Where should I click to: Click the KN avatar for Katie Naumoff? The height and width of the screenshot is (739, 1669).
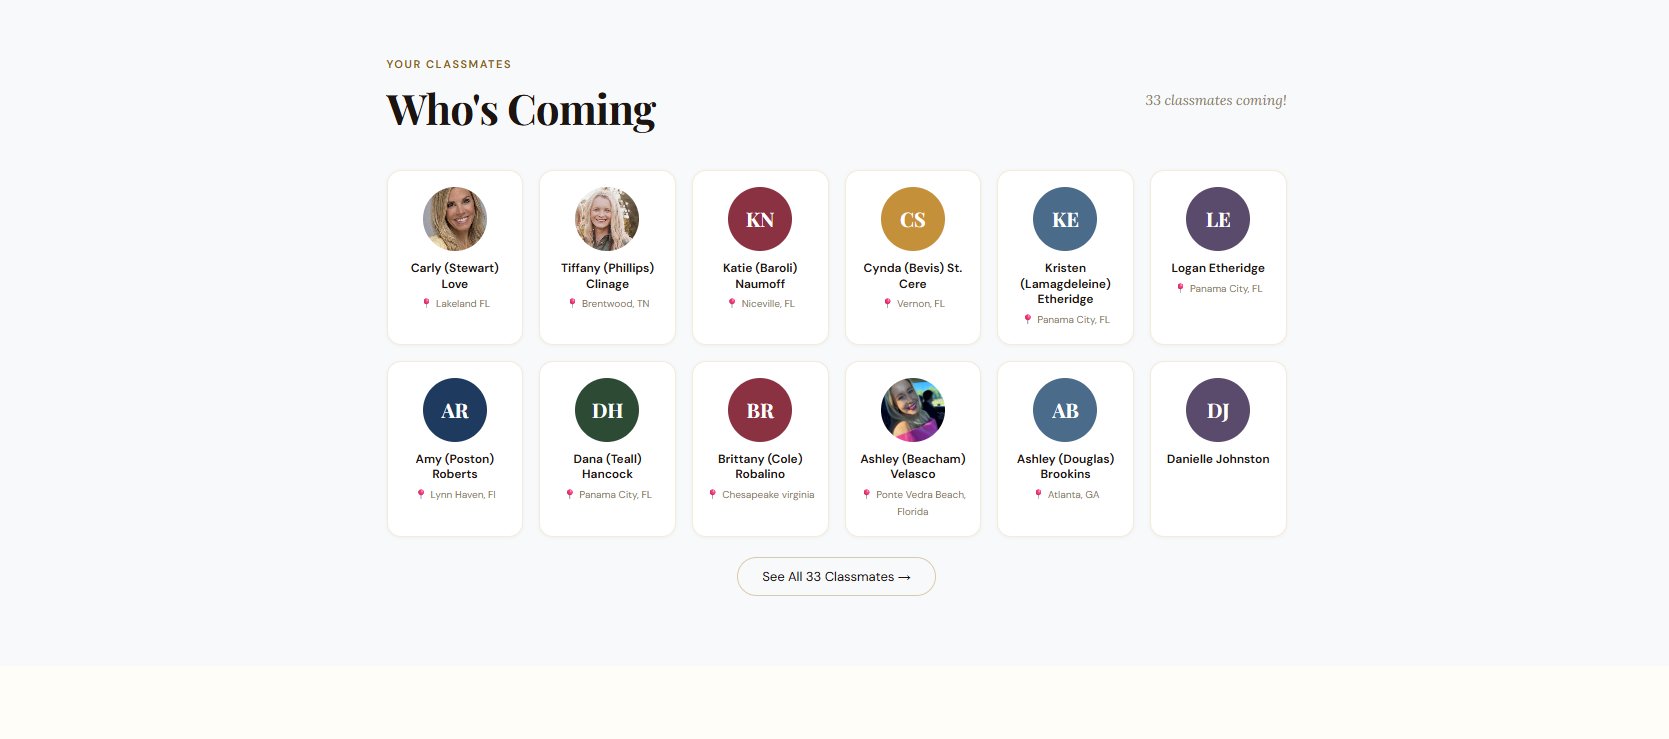click(760, 219)
